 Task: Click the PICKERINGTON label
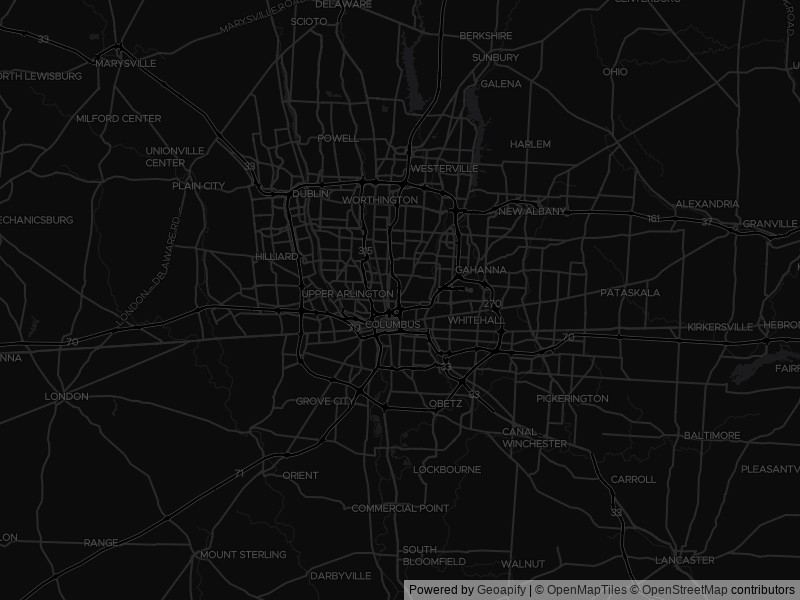[572, 398]
